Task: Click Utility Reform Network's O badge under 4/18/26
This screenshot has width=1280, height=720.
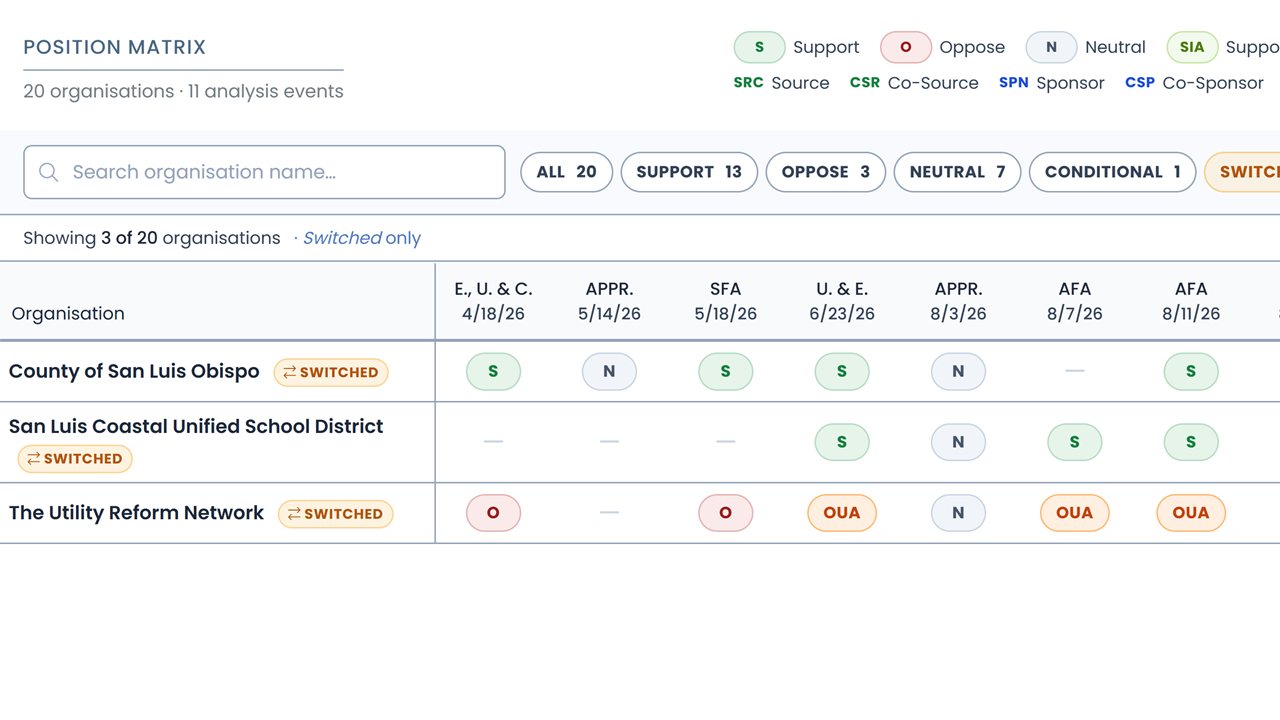Action: [x=493, y=513]
